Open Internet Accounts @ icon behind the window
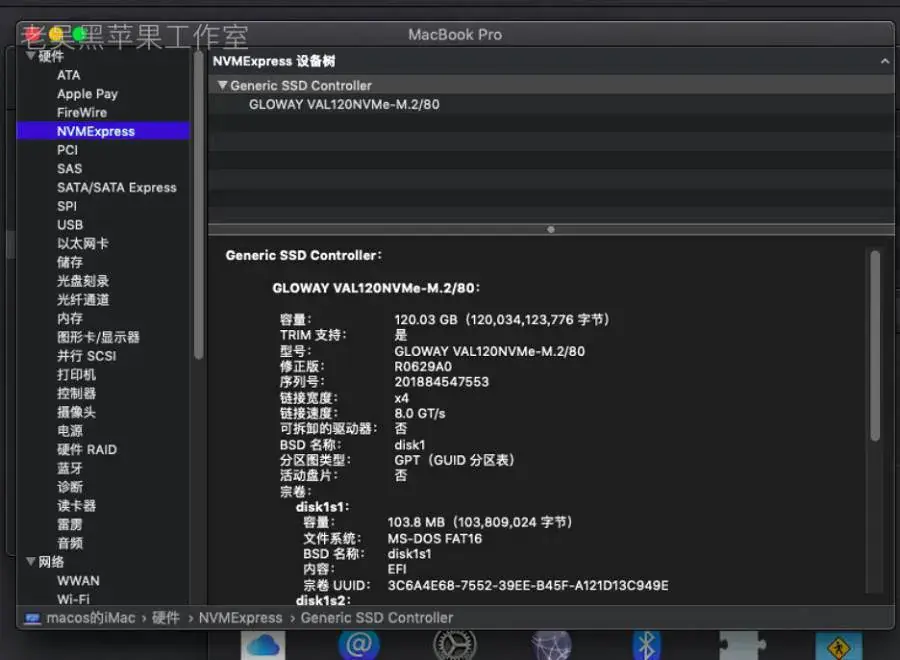This screenshot has height=660, width=900. click(358, 646)
